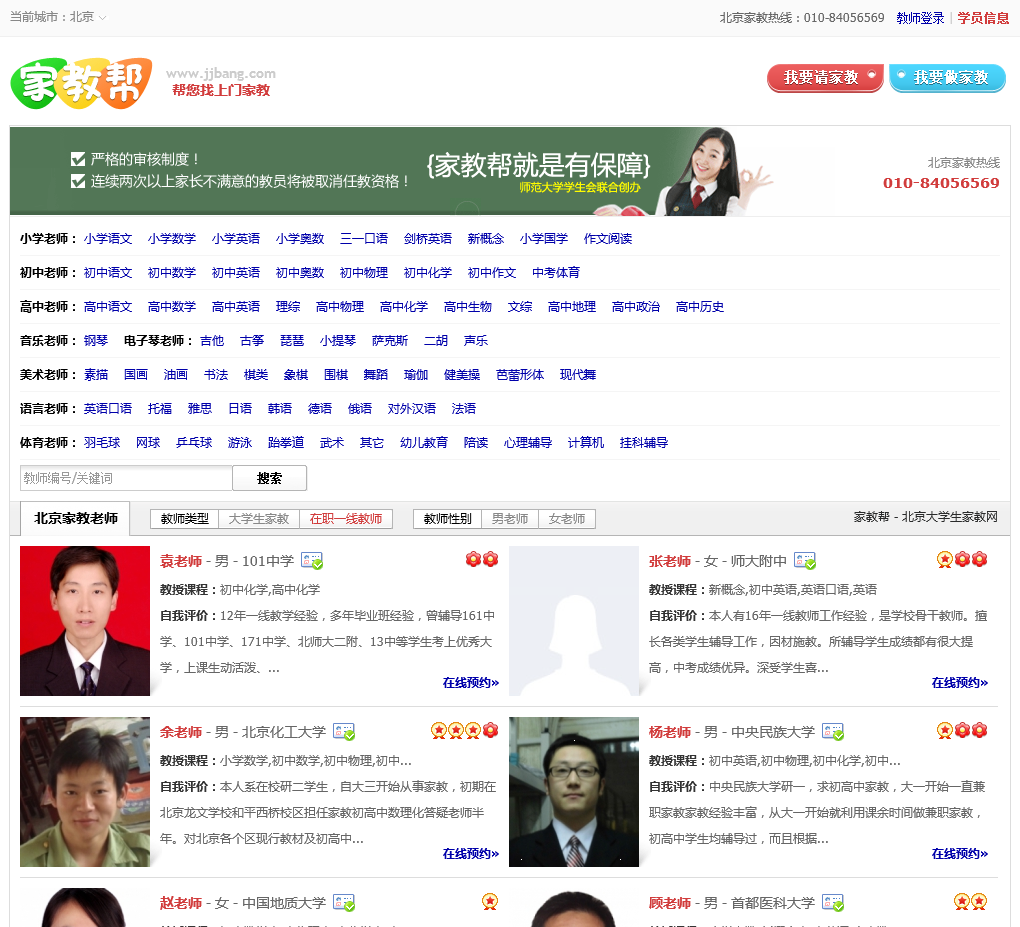The image size is (1020, 927).
Task: Select 萨克斯 instrument link
Action: pyautogui.click(x=390, y=340)
